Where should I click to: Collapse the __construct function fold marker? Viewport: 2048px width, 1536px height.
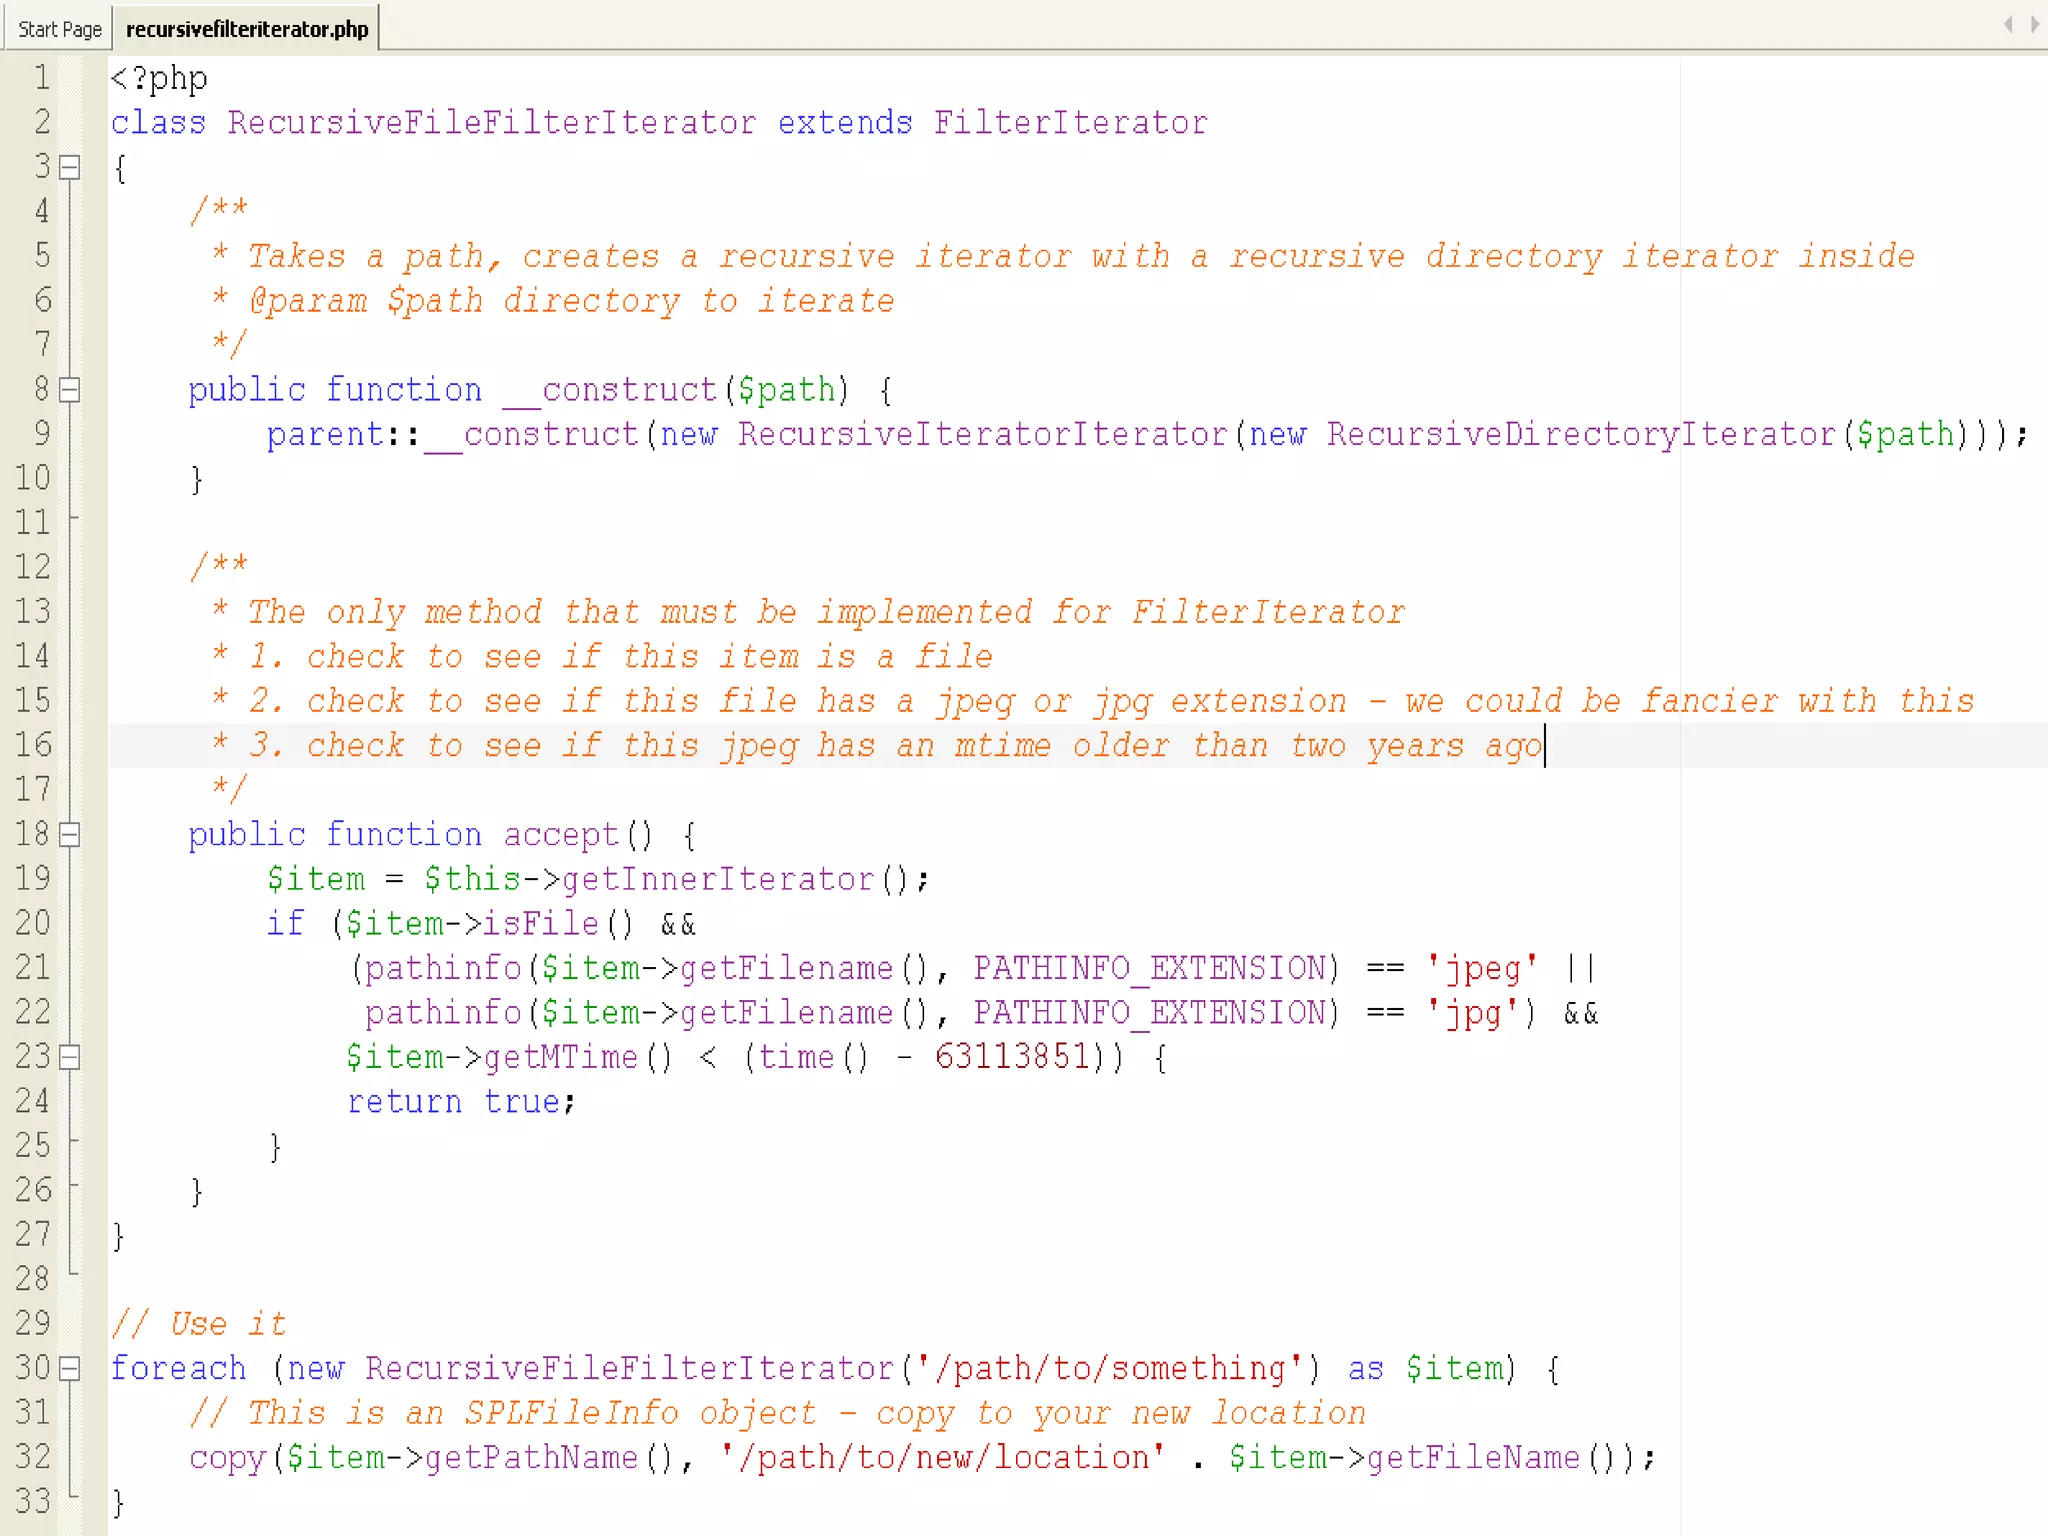[69, 390]
